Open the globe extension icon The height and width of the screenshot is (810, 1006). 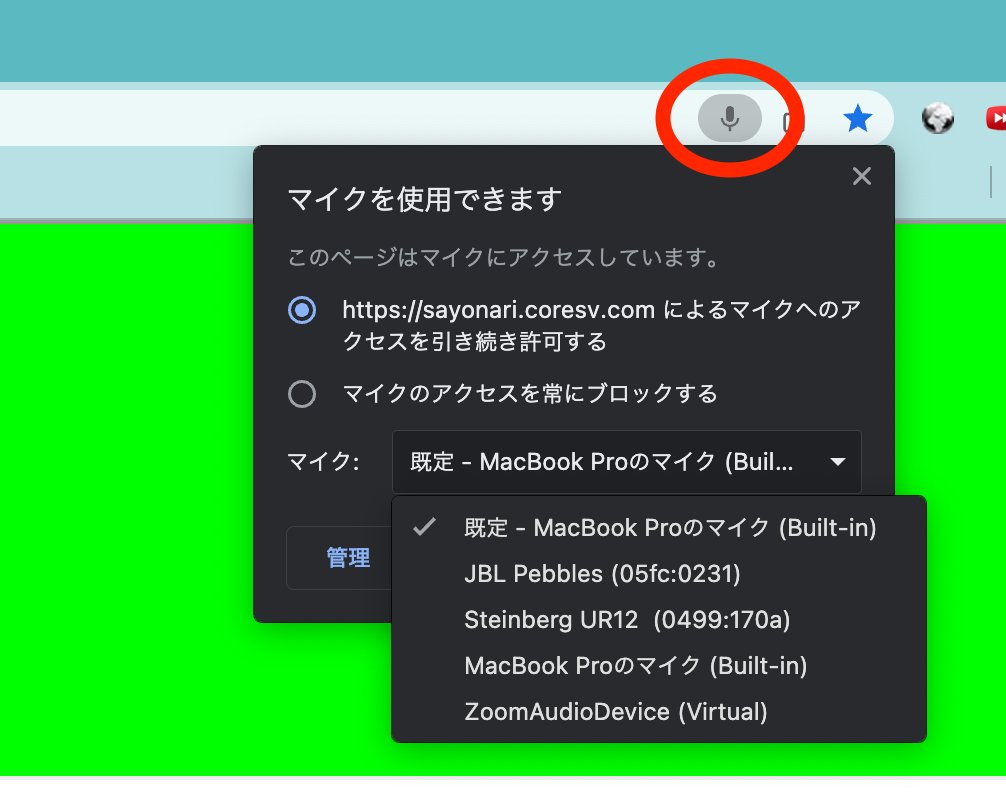click(937, 119)
